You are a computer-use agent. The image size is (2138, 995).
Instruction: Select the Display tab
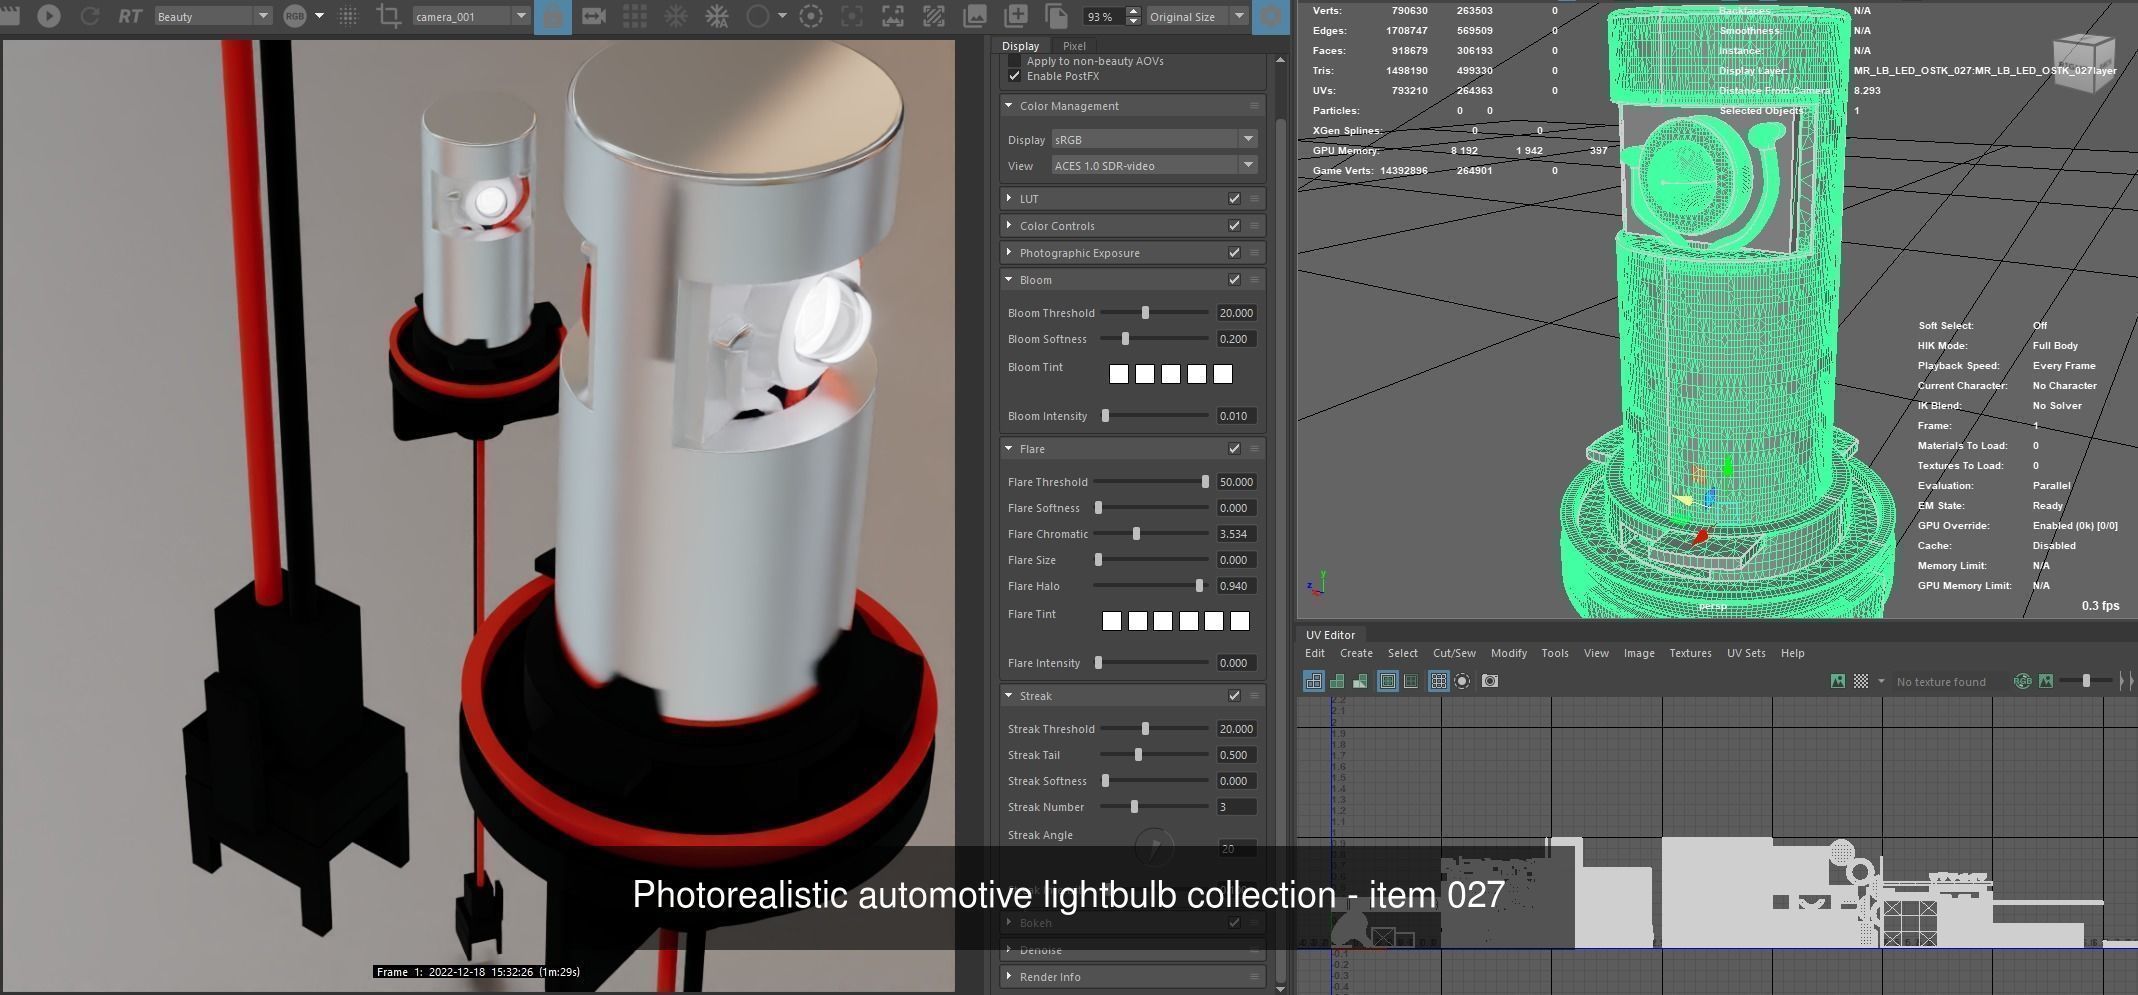(1020, 46)
